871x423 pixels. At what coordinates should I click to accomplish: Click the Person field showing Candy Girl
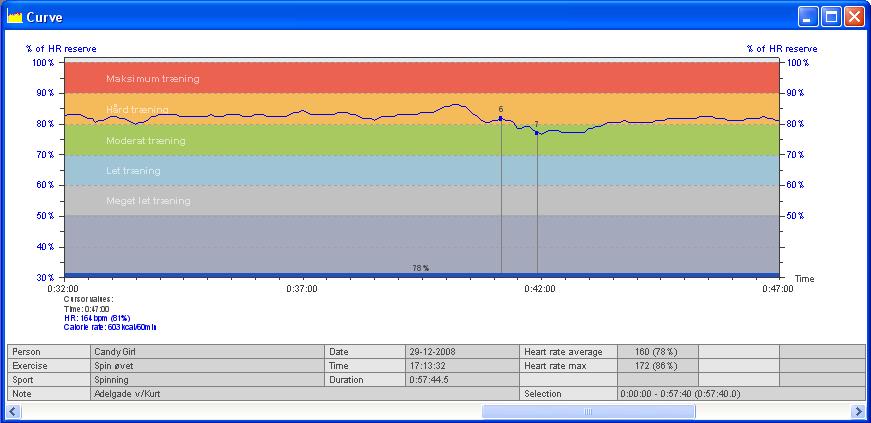tap(207, 352)
